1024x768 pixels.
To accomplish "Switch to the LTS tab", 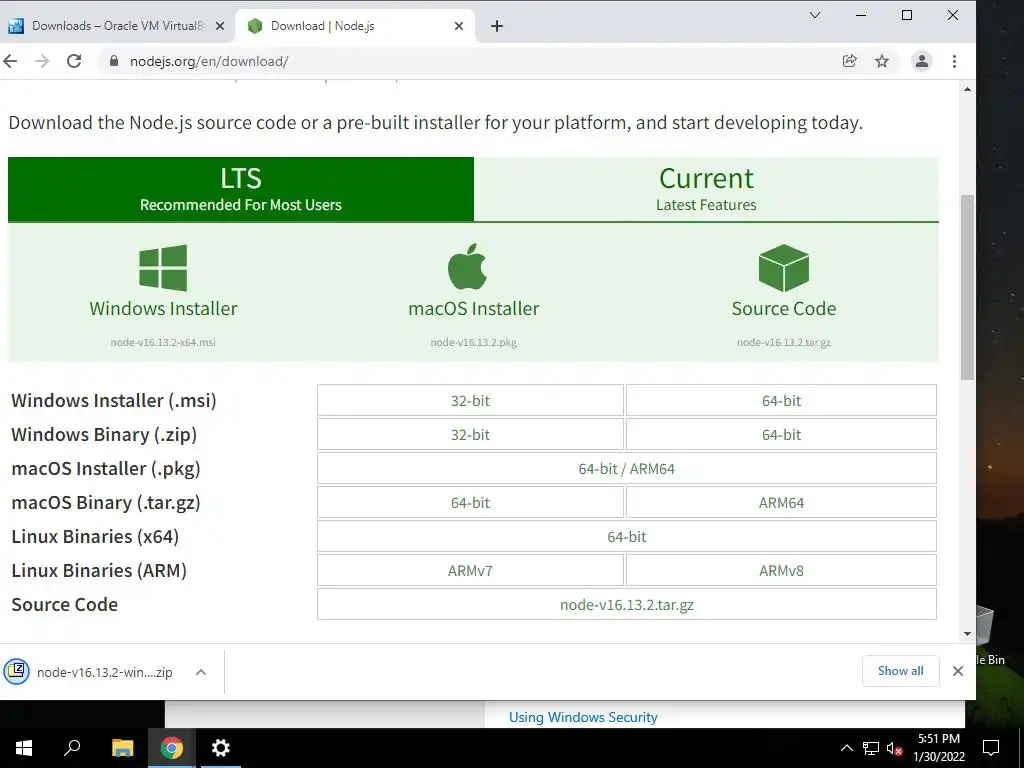I will coord(241,189).
